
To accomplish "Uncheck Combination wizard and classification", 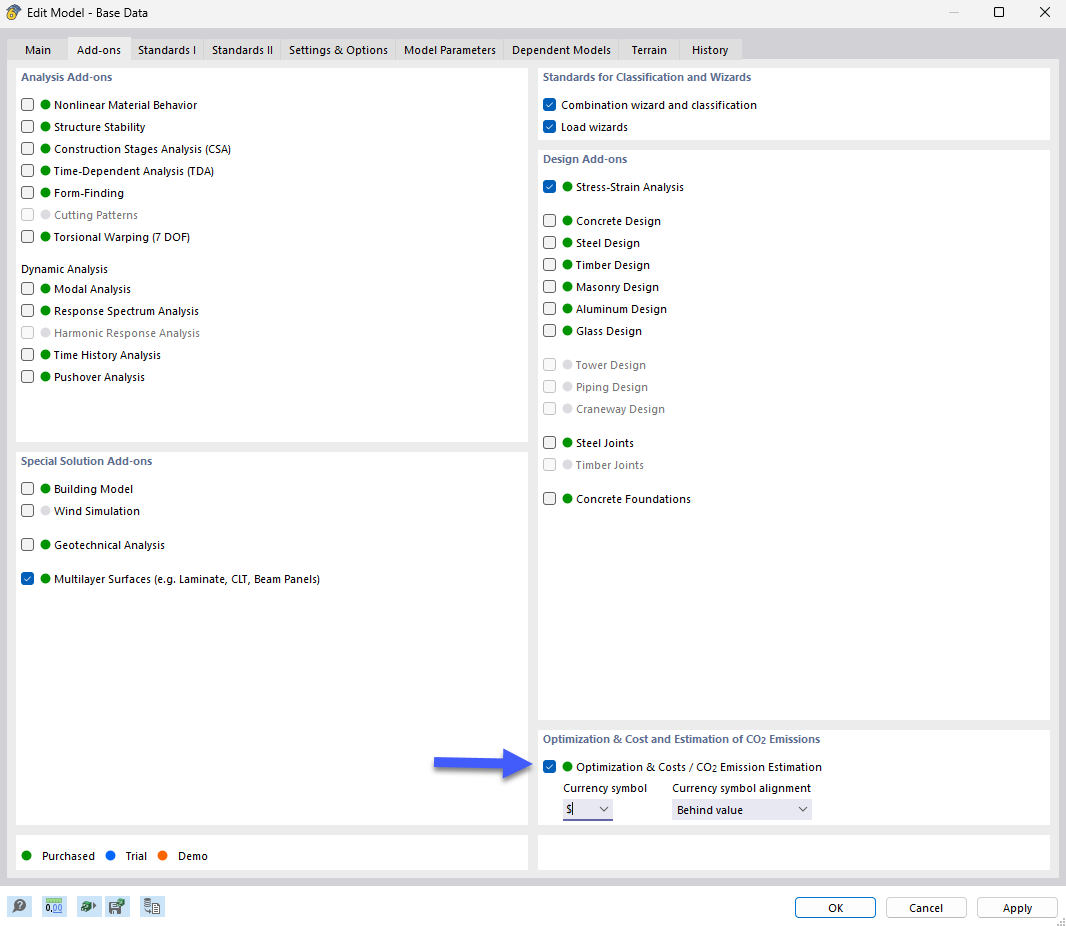I will click(549, 105).
